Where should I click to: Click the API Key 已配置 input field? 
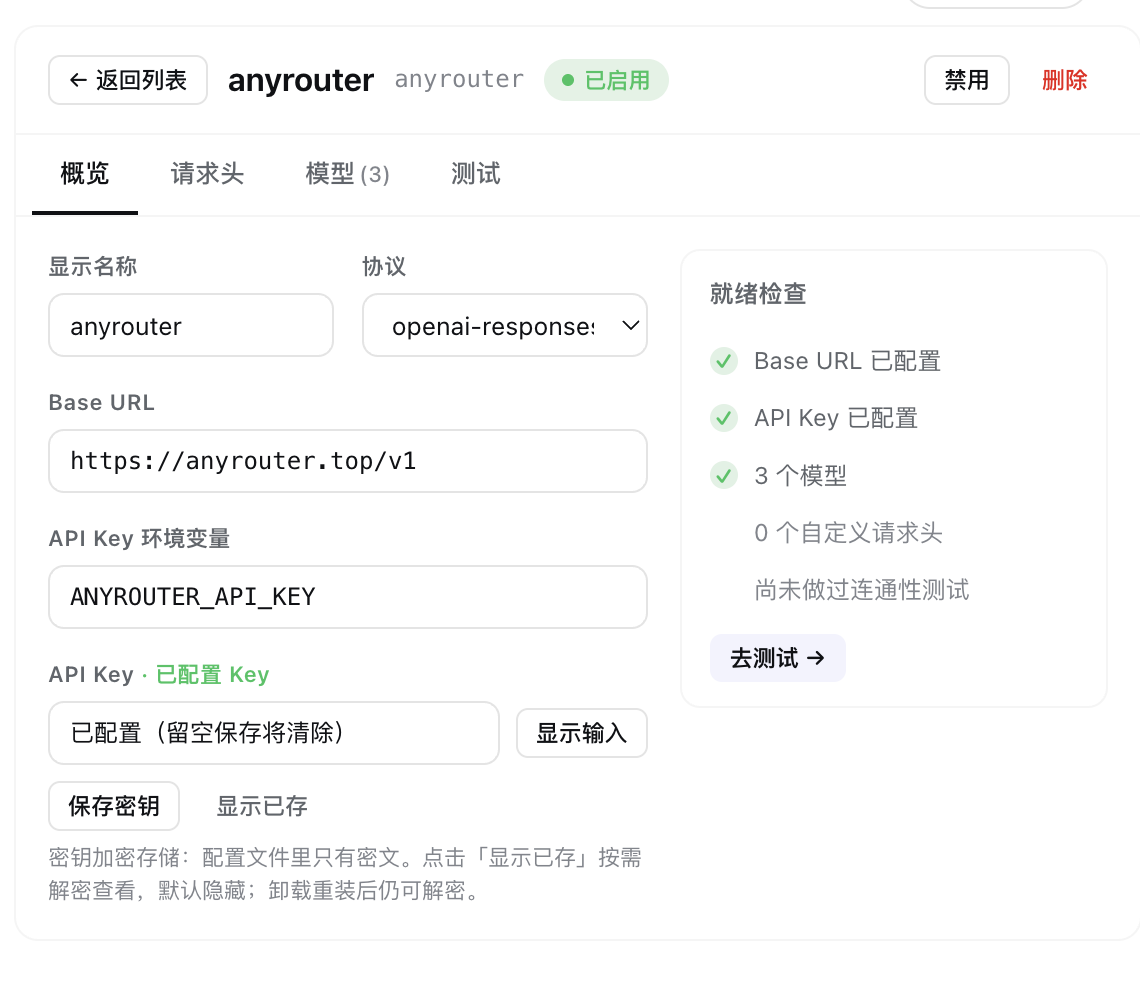point(274,733)
